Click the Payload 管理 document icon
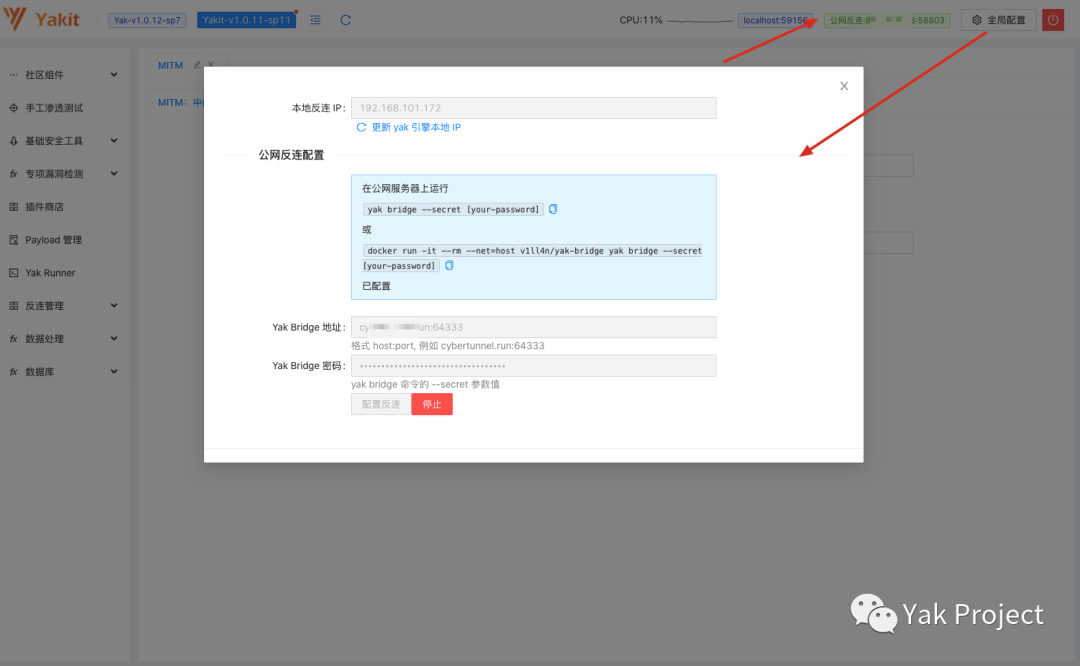 coord(14,240)
